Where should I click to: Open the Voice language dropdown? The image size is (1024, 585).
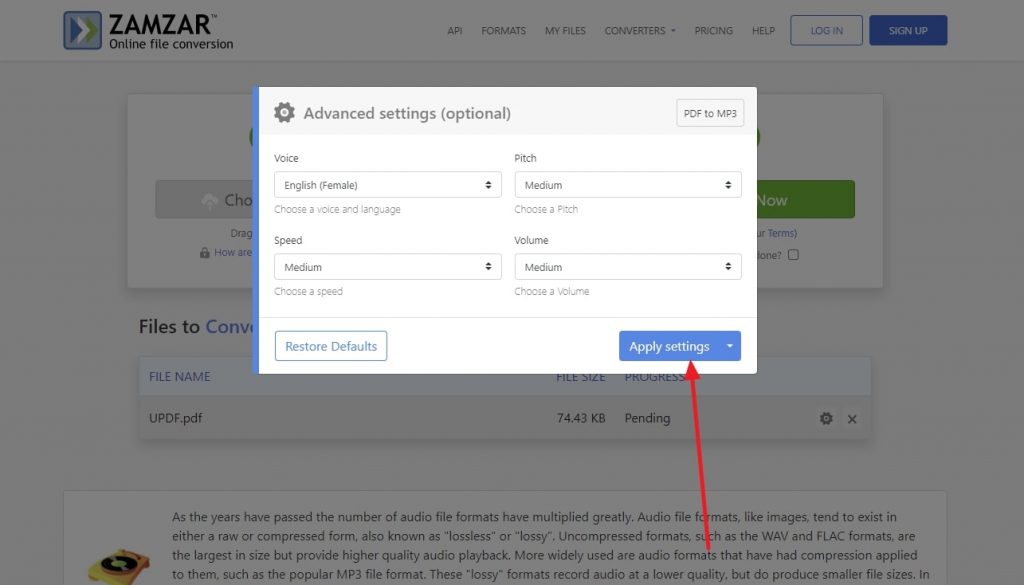click(387, 184)
